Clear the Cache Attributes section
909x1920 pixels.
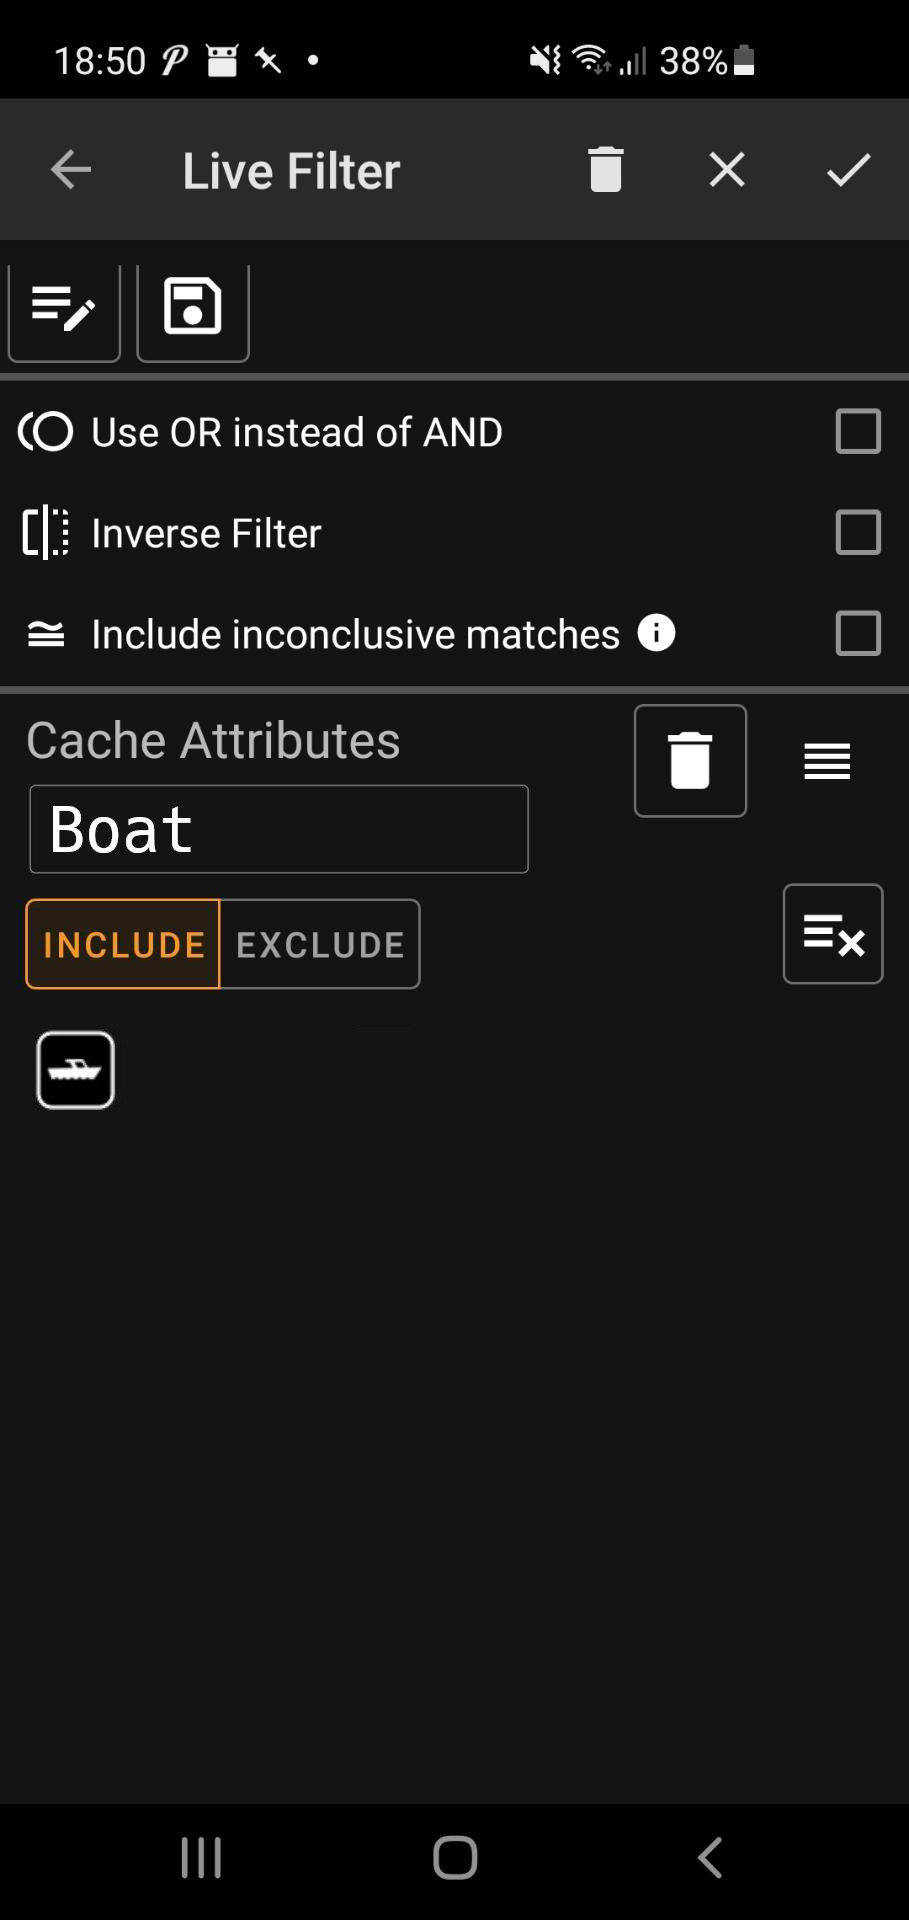(x=689, y=760)
